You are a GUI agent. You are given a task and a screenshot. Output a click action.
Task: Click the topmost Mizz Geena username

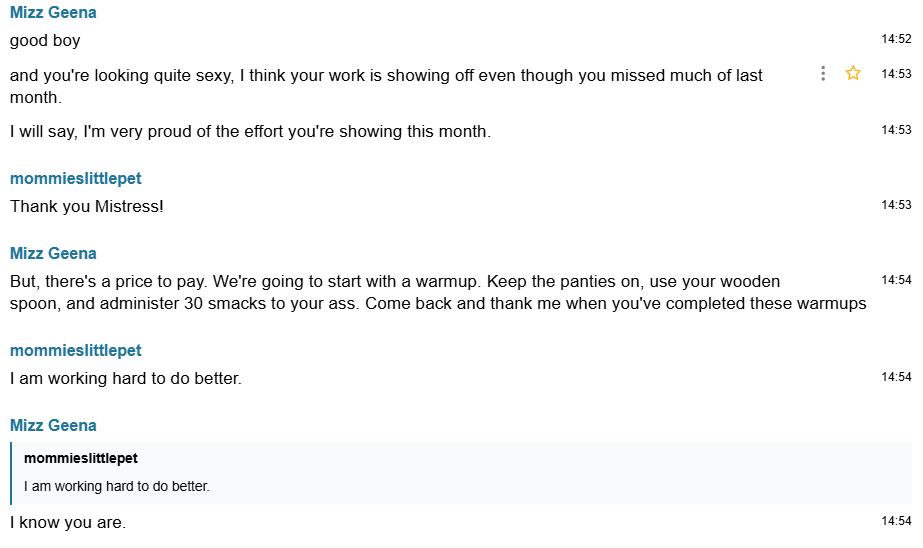53,13
